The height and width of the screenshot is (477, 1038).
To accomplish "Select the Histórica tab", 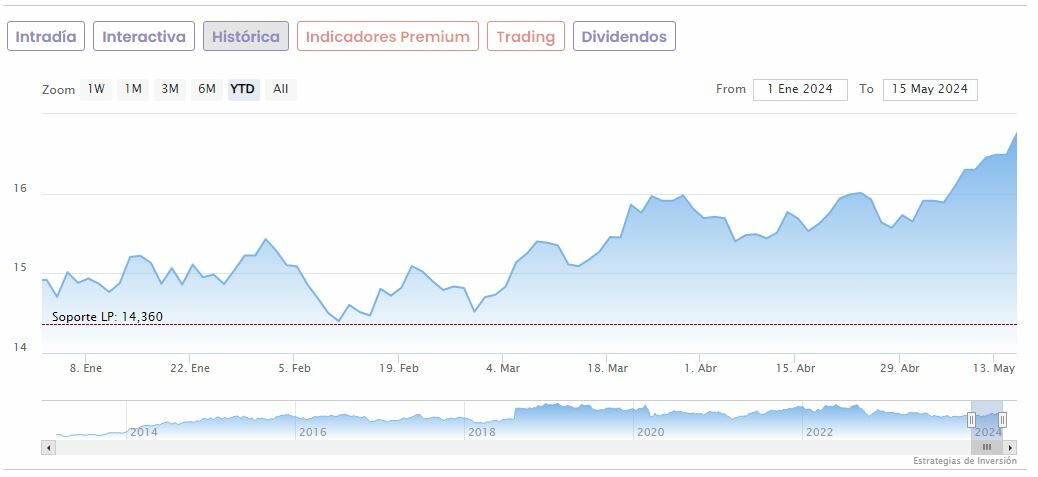I will [x=246, y=37].
